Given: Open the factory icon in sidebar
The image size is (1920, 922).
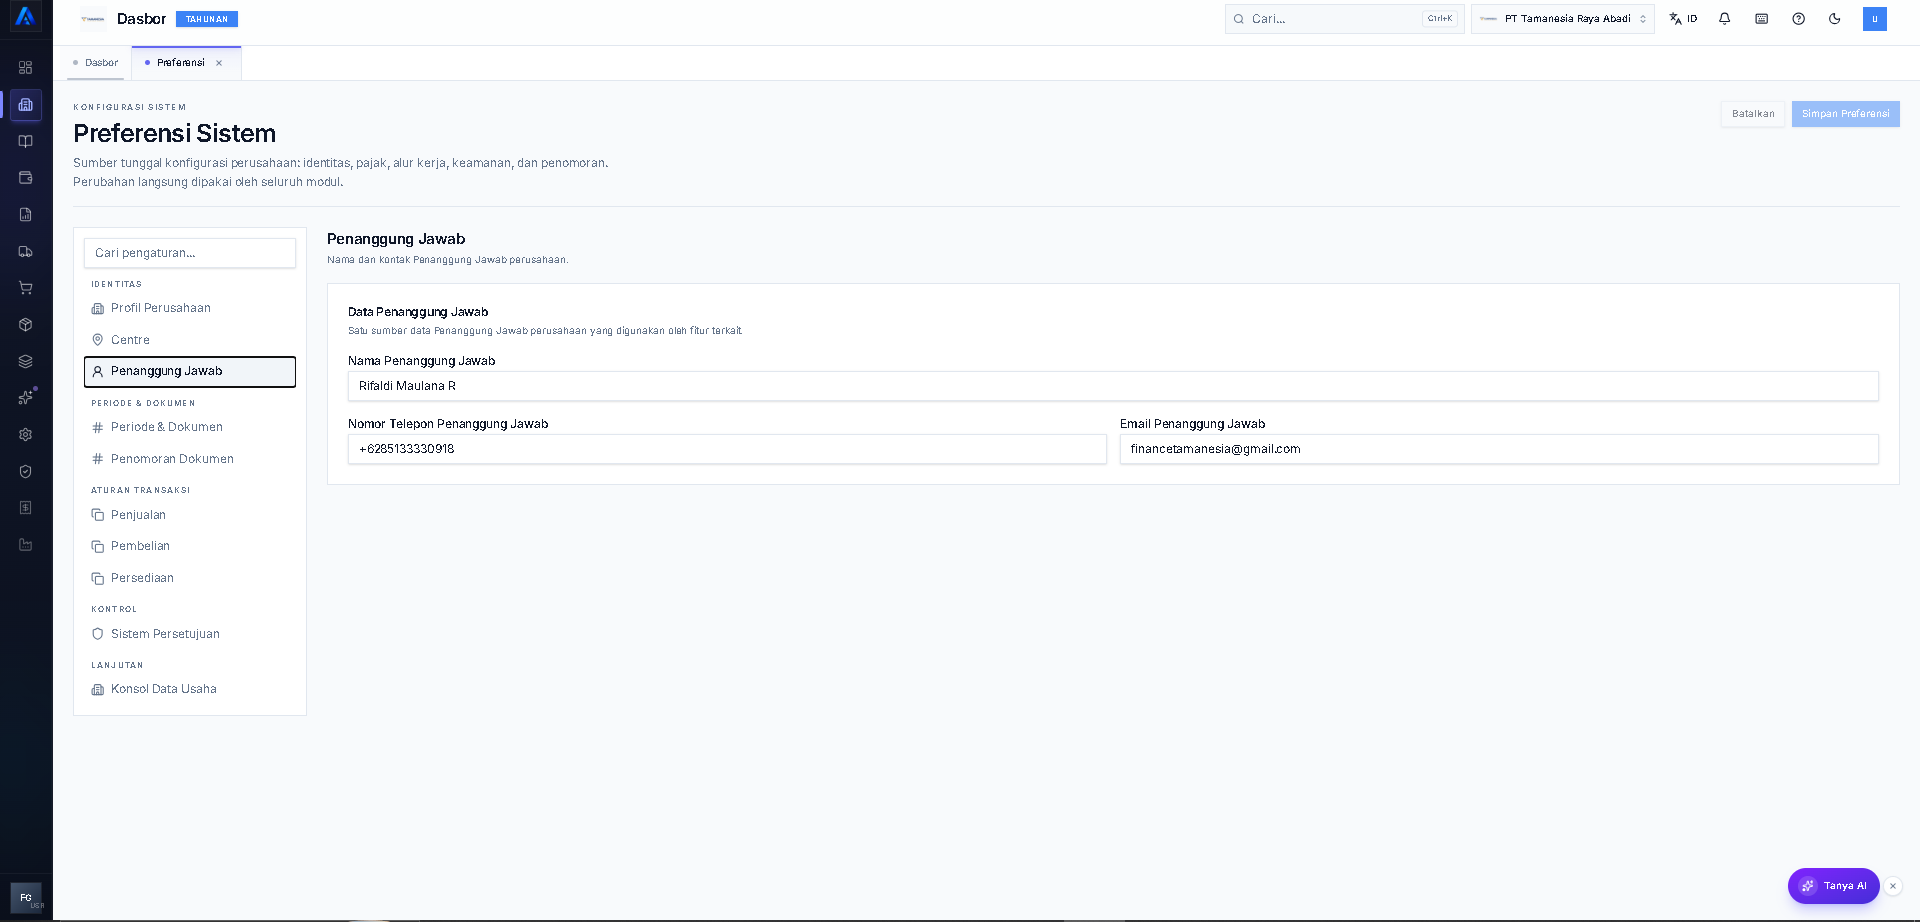Looking at the screenshot, I should pos(26,545).
